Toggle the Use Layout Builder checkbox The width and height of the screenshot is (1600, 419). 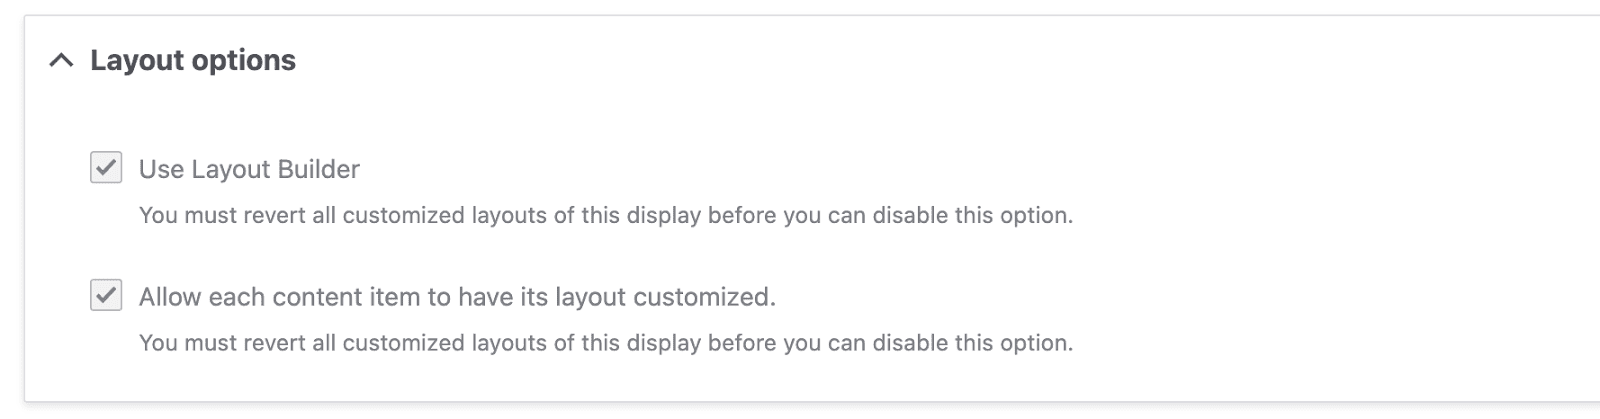click(x=106, y=168)
